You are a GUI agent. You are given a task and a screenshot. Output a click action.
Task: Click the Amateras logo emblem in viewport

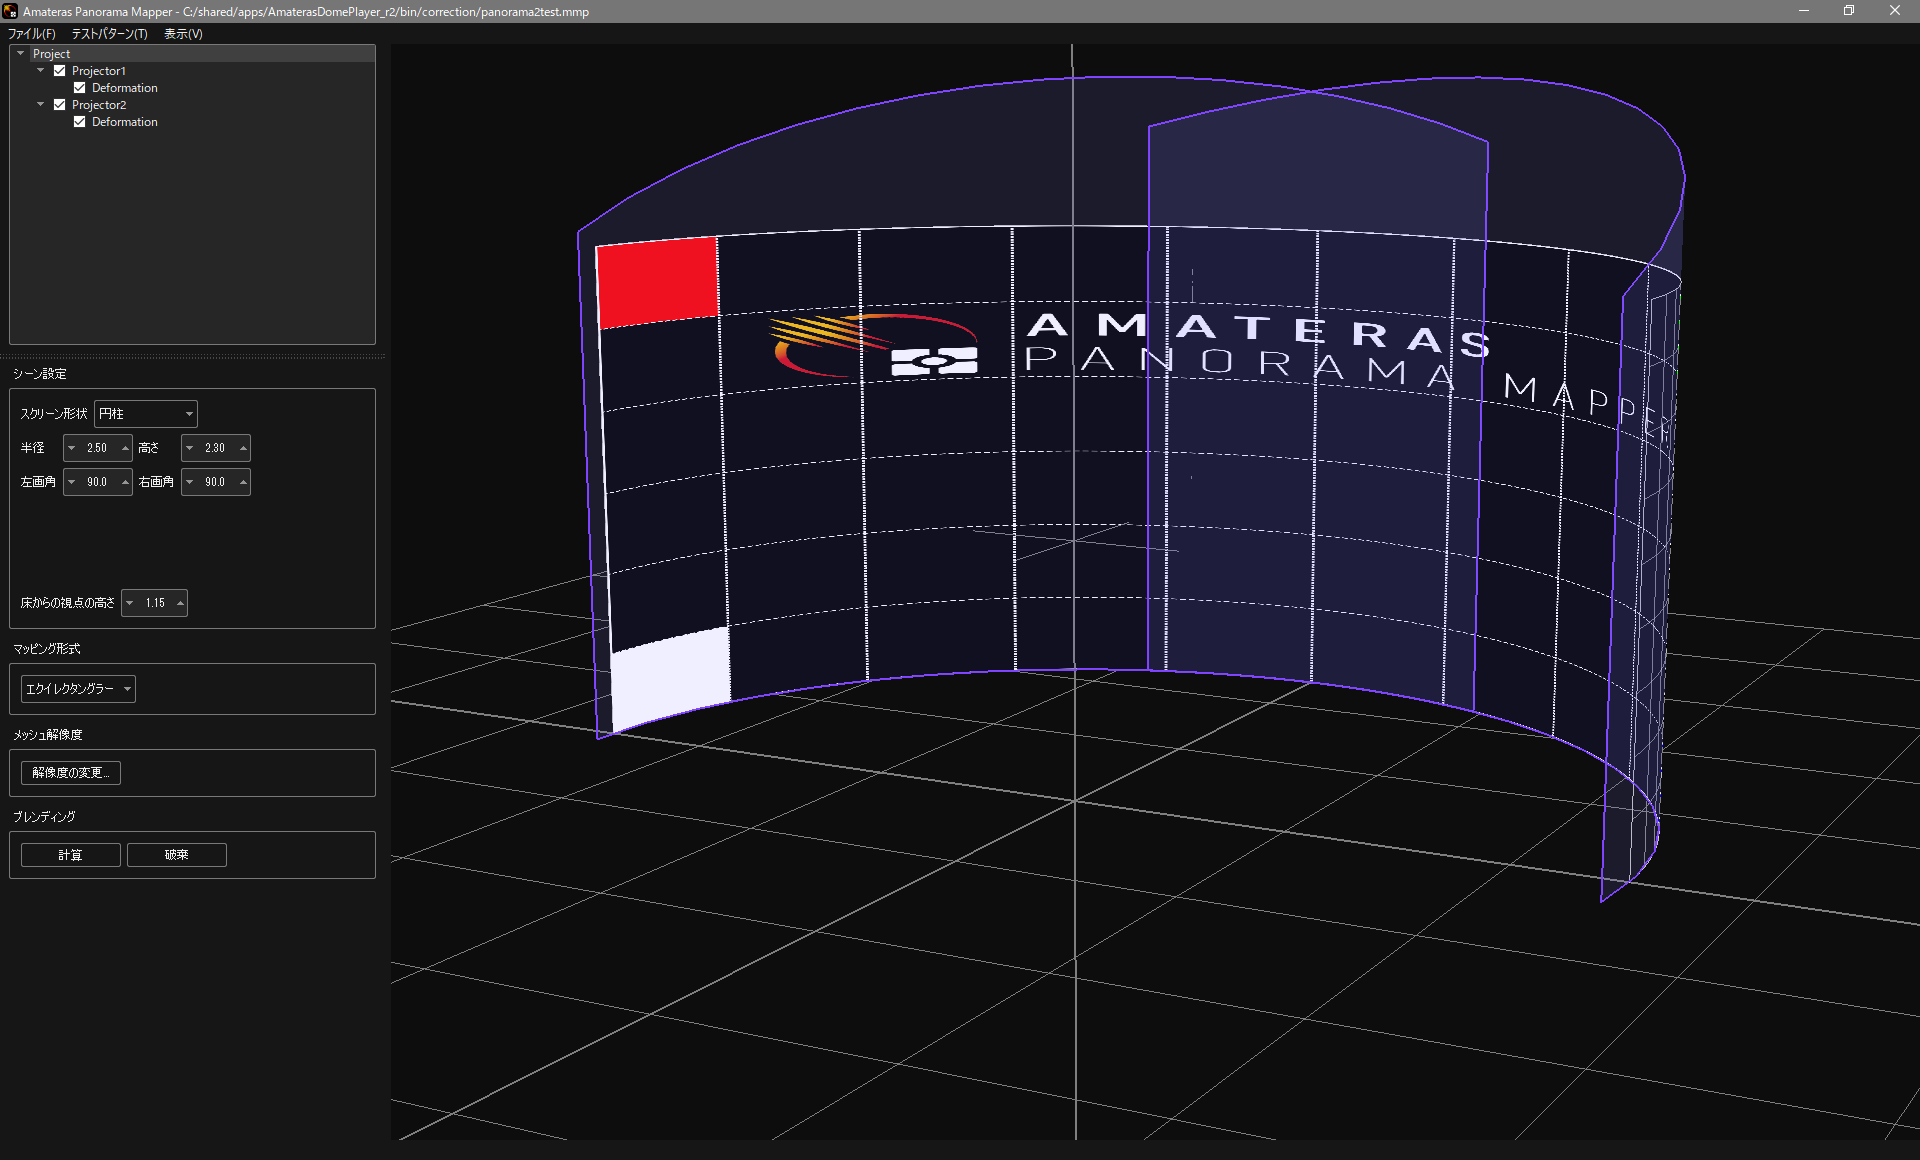[875, 345]
